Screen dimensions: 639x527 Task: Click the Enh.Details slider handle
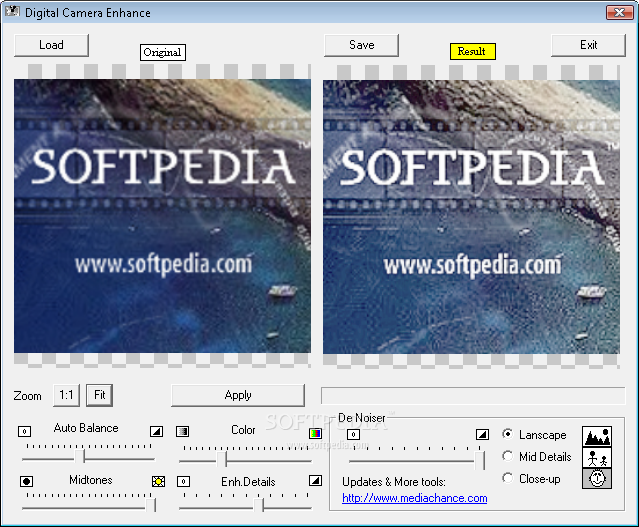click(x=258, y=505)
